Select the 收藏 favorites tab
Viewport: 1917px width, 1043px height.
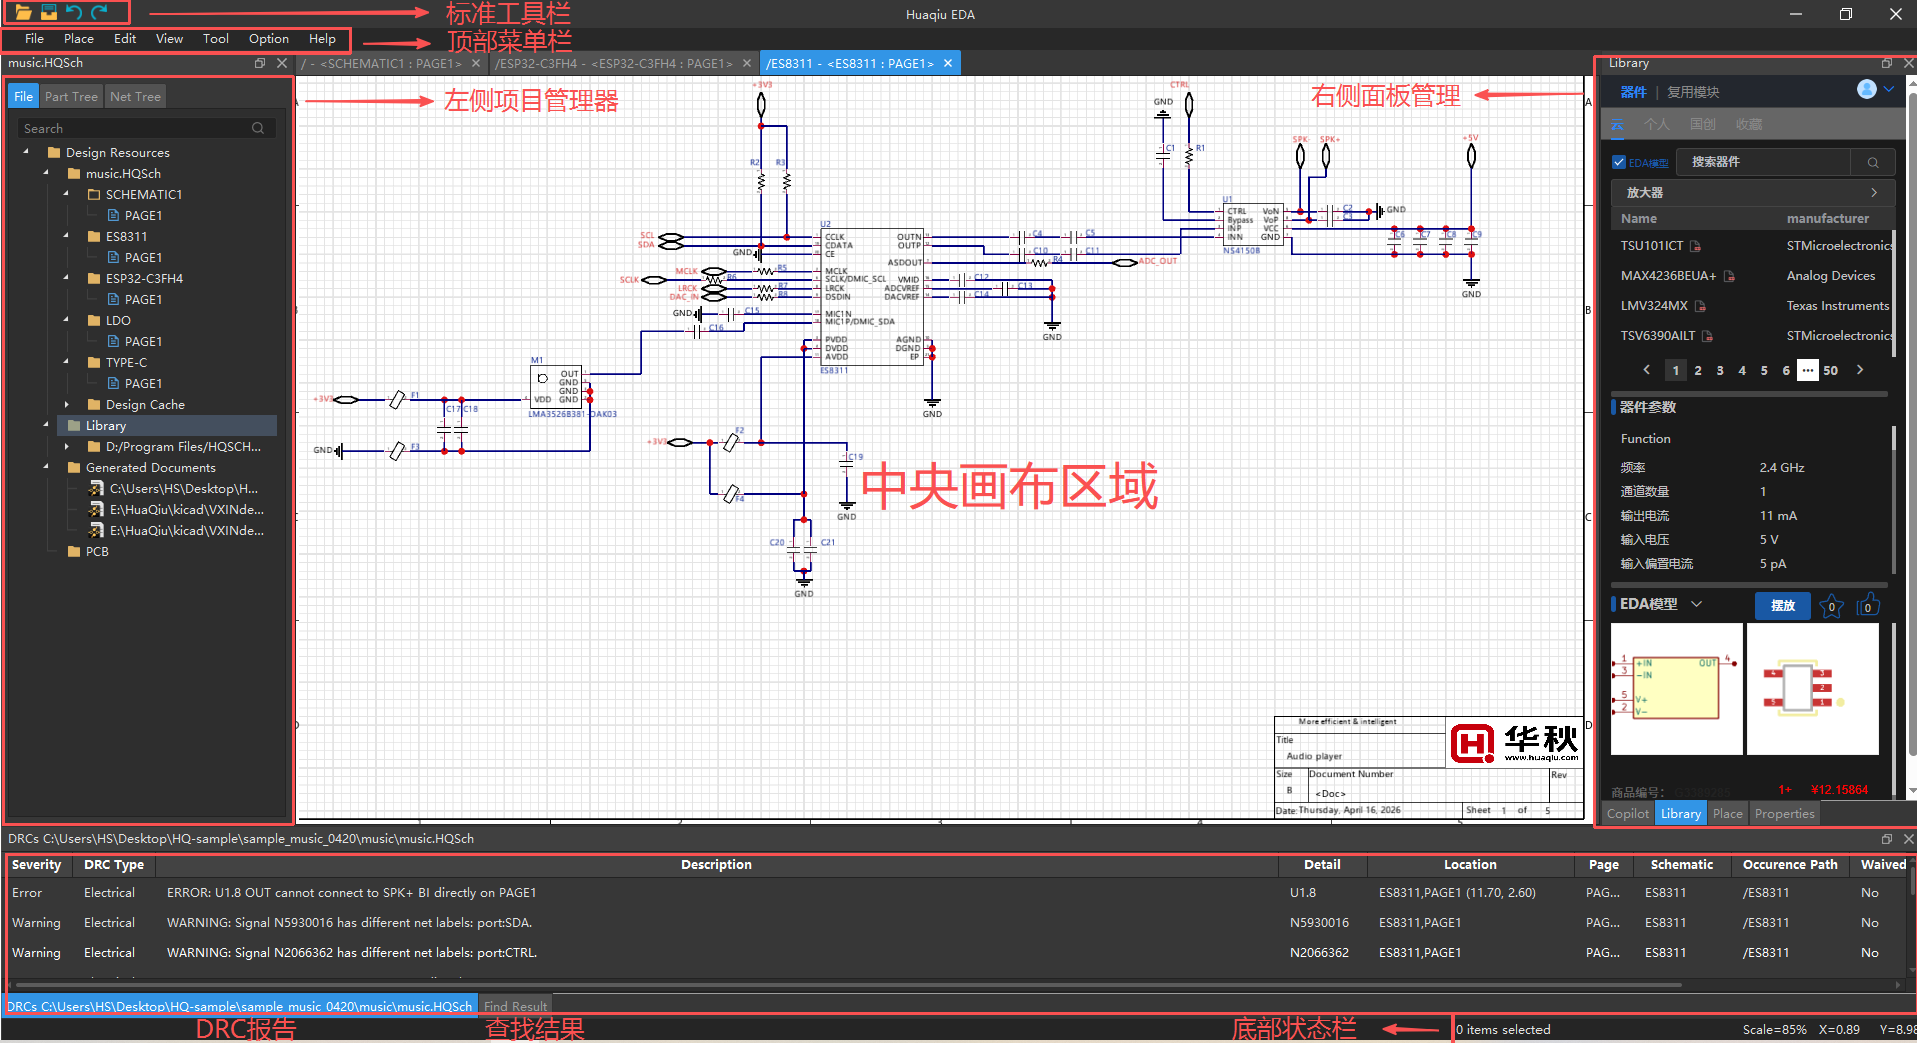point(1749,125)
